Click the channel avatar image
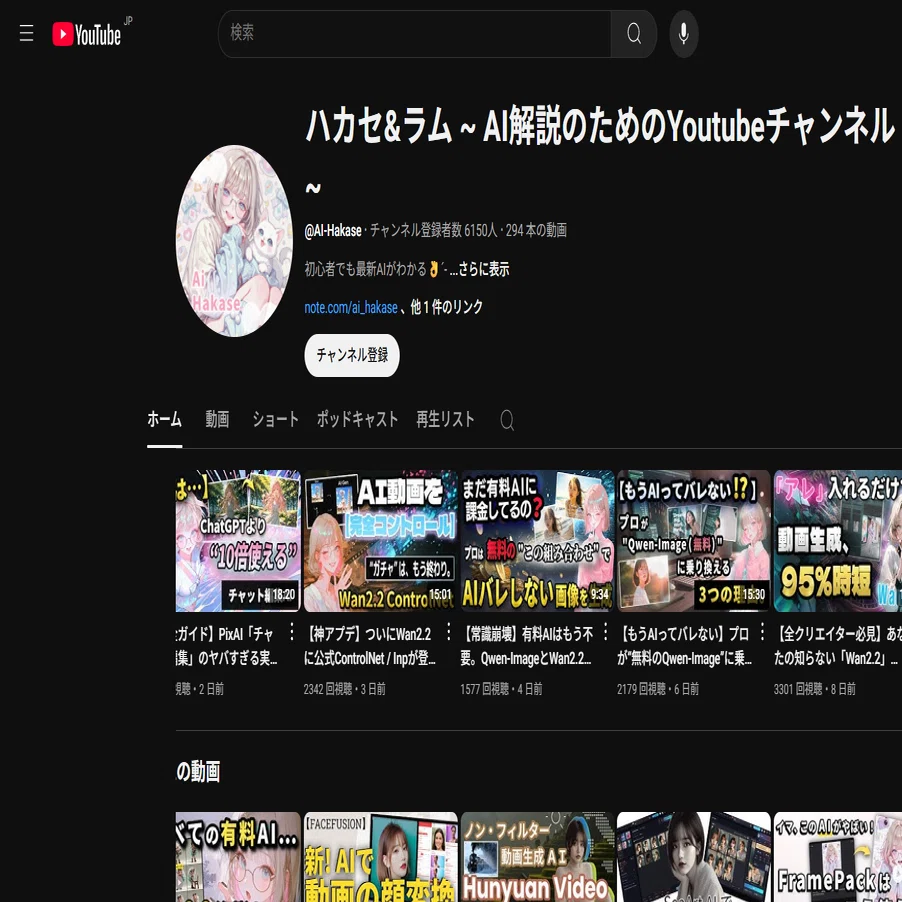902x902 pixels. 234,240
